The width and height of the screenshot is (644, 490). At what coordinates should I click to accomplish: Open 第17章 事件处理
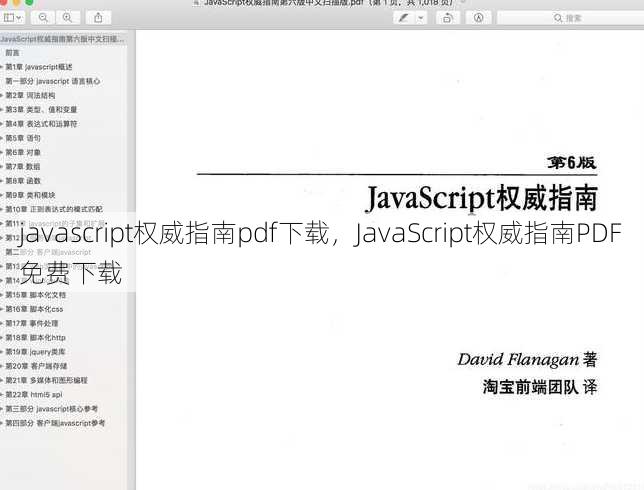coord(32,323)
